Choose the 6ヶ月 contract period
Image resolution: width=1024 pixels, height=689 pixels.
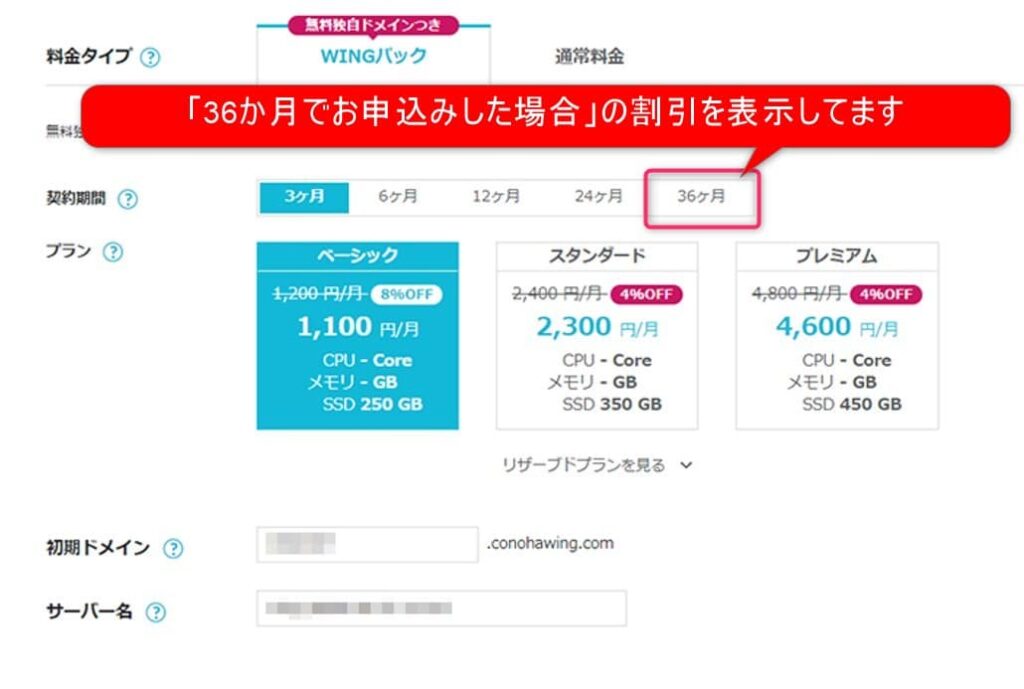398,197
